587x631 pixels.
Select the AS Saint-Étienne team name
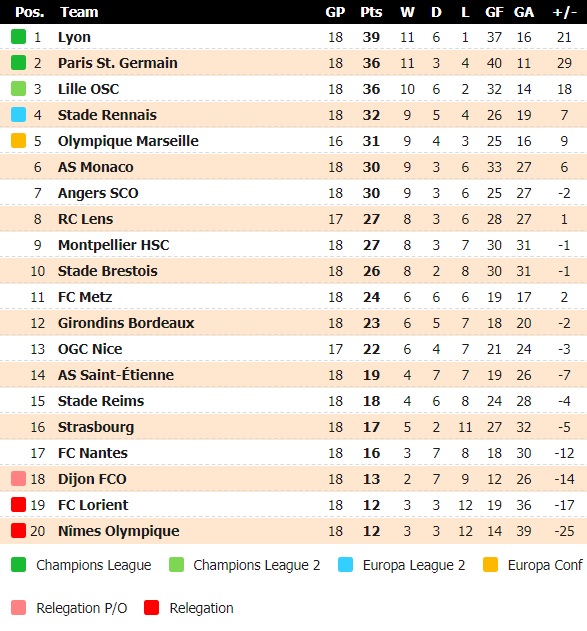point(116,374)
